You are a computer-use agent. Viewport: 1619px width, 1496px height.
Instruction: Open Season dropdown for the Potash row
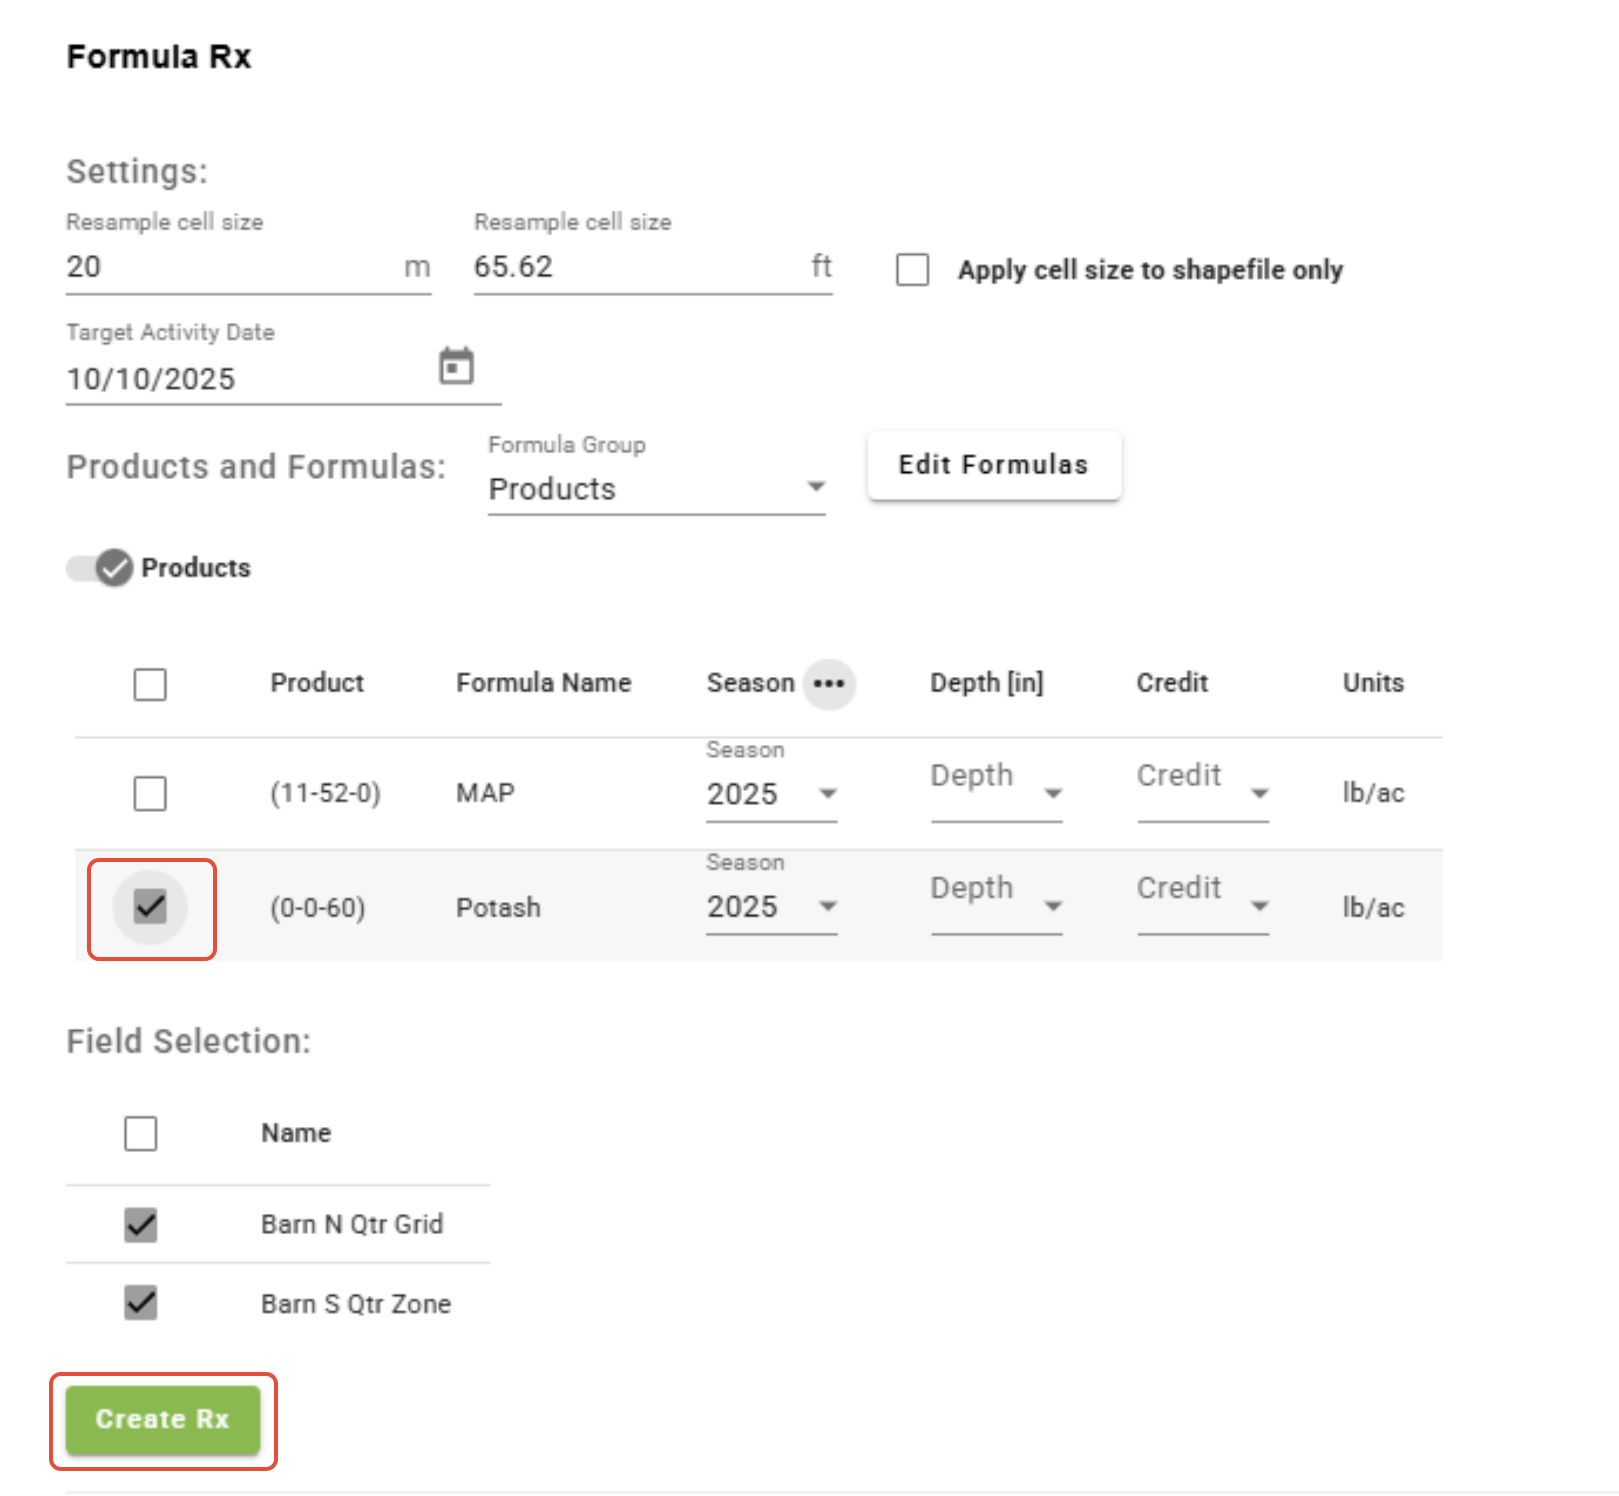point(771,907)
